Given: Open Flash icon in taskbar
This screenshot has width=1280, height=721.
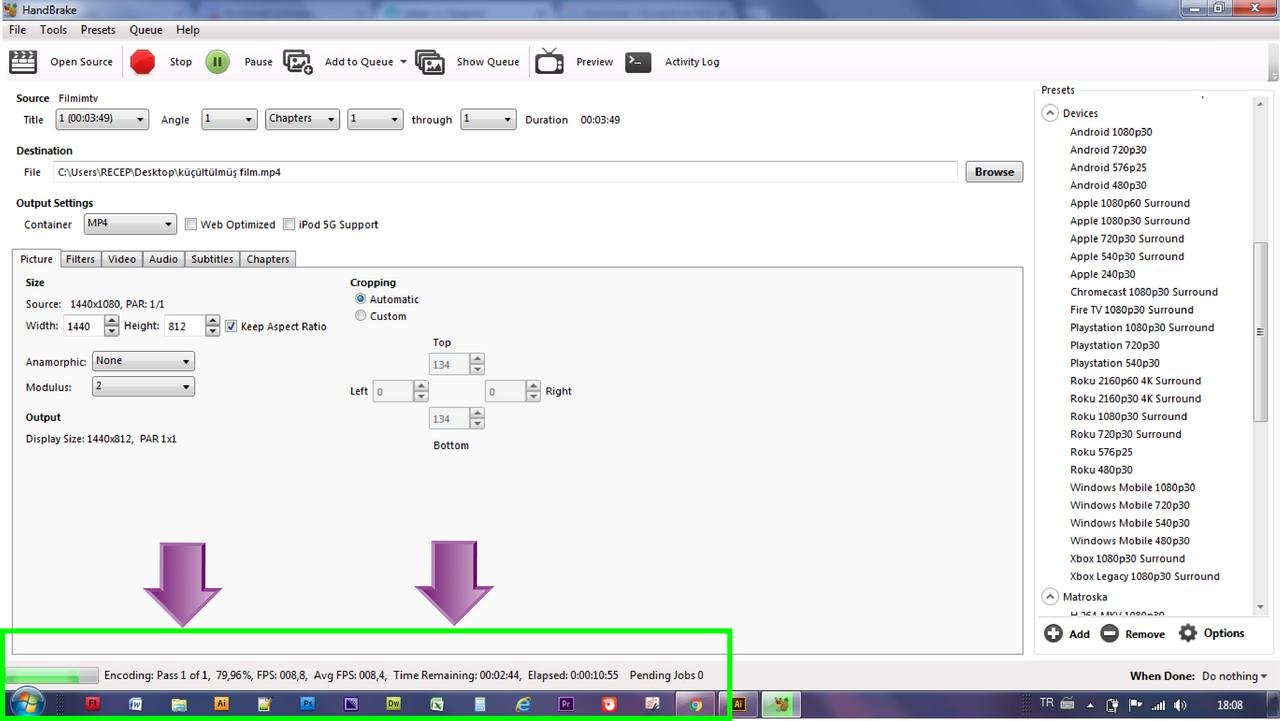Looking at the screenshot, I should click(93, 704).
